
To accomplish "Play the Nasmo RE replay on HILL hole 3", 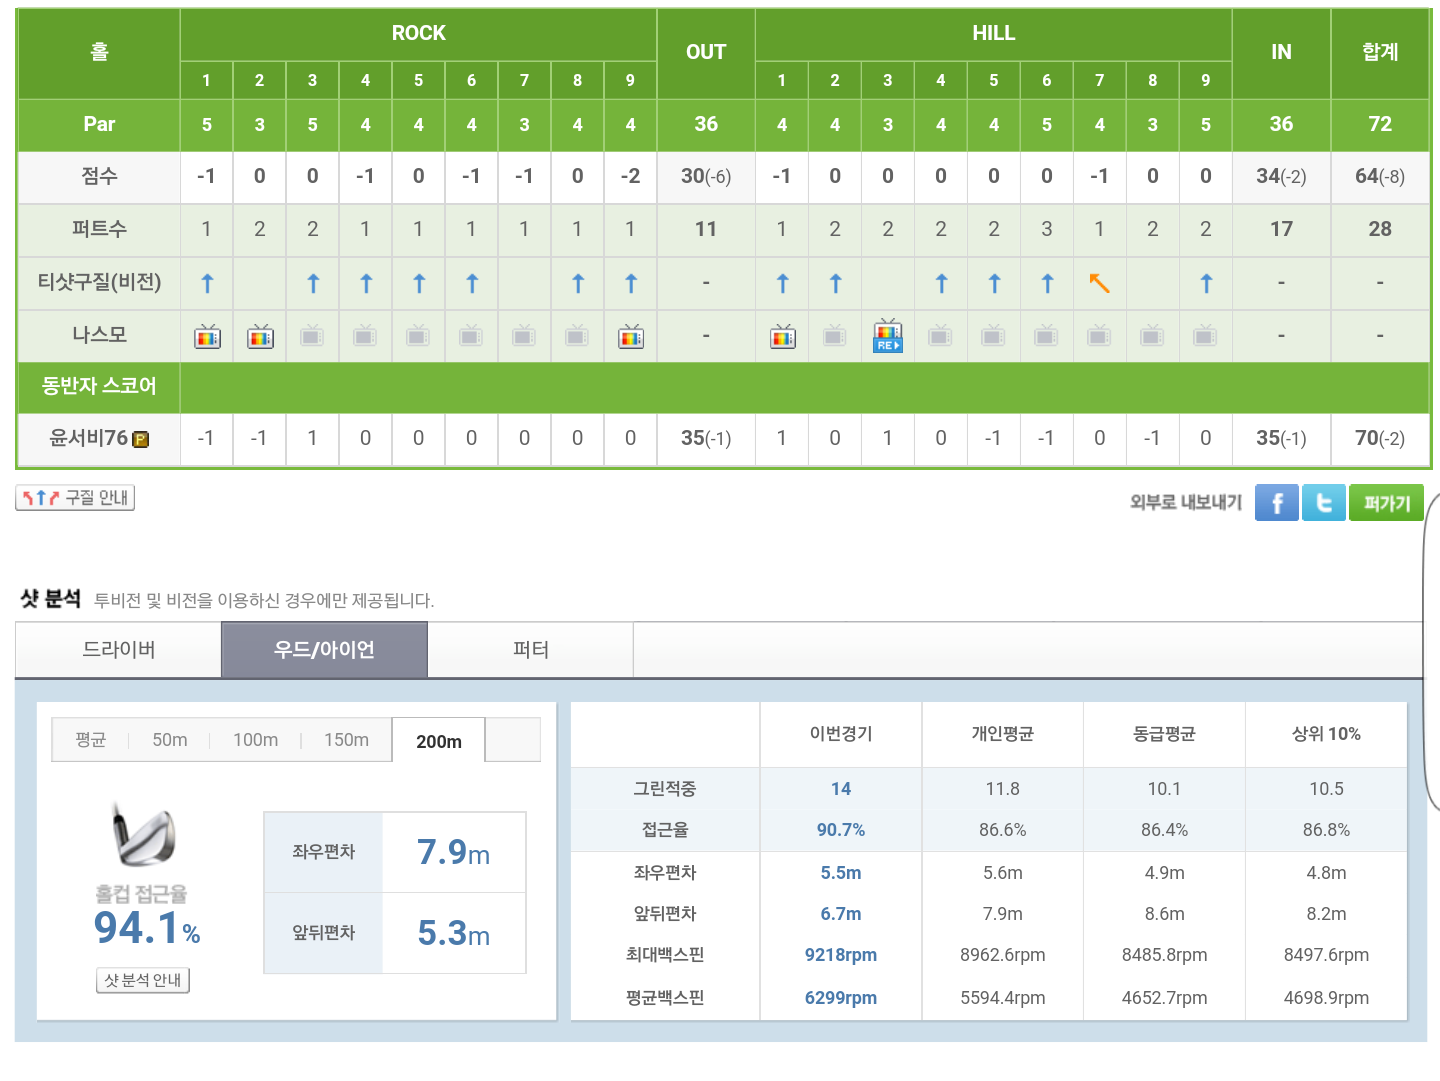I will pyautogui.click(x=887, y=336).
